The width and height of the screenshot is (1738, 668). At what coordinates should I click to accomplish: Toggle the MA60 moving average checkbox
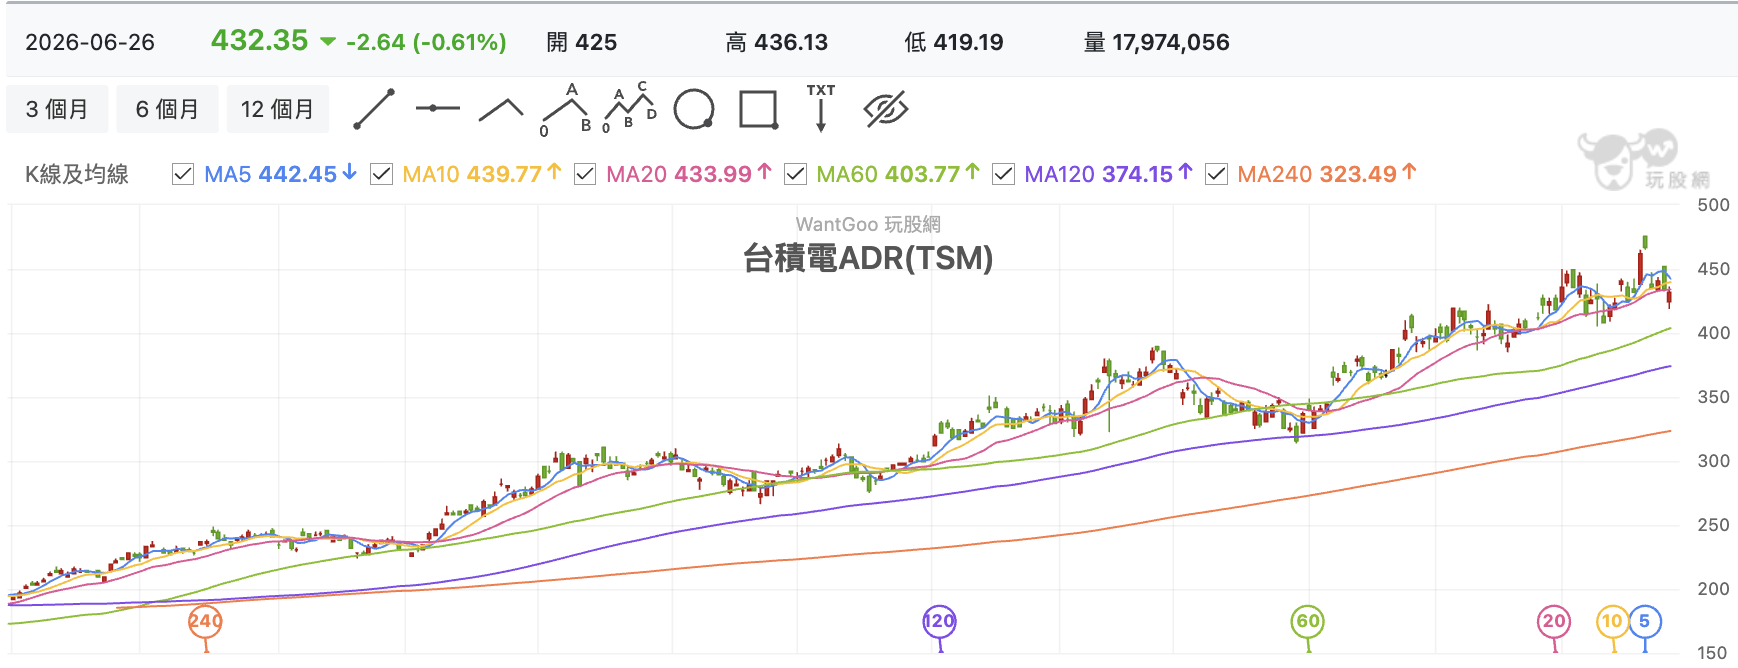(x=795, y=175)
